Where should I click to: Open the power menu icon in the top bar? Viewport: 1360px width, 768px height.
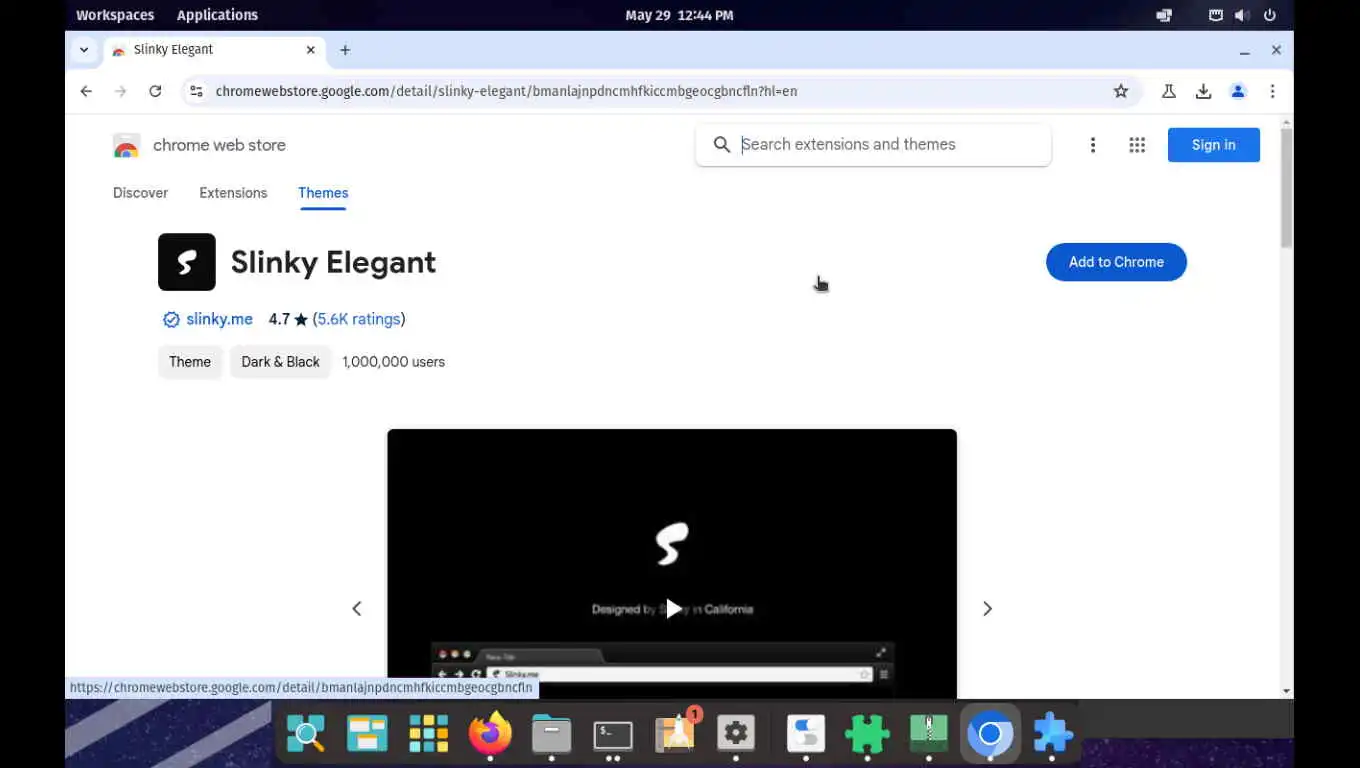[x=1270, y=15]
